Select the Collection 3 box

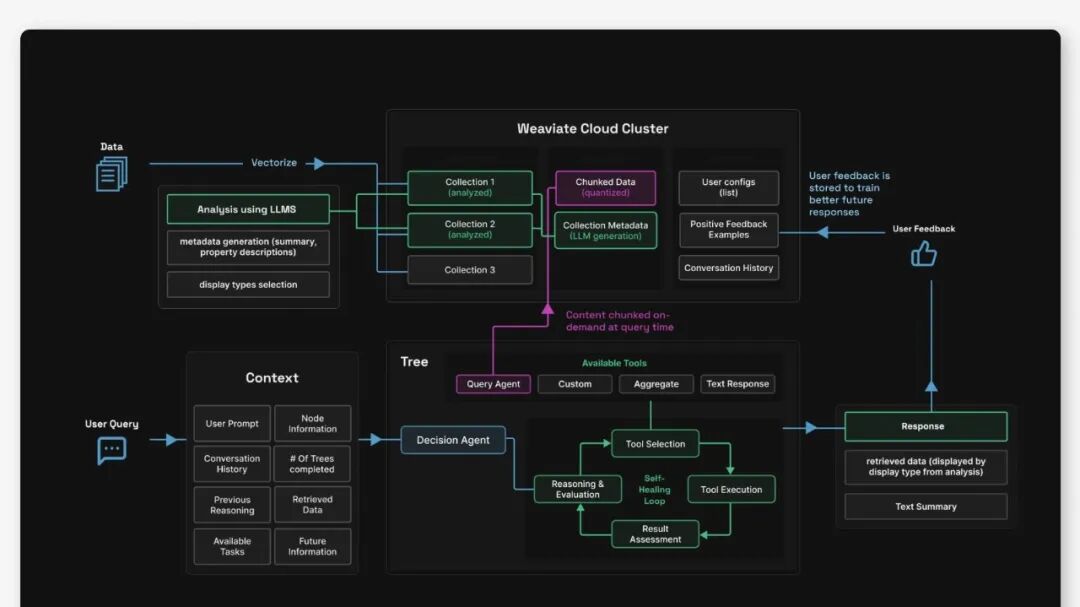(x=470, y=270)
